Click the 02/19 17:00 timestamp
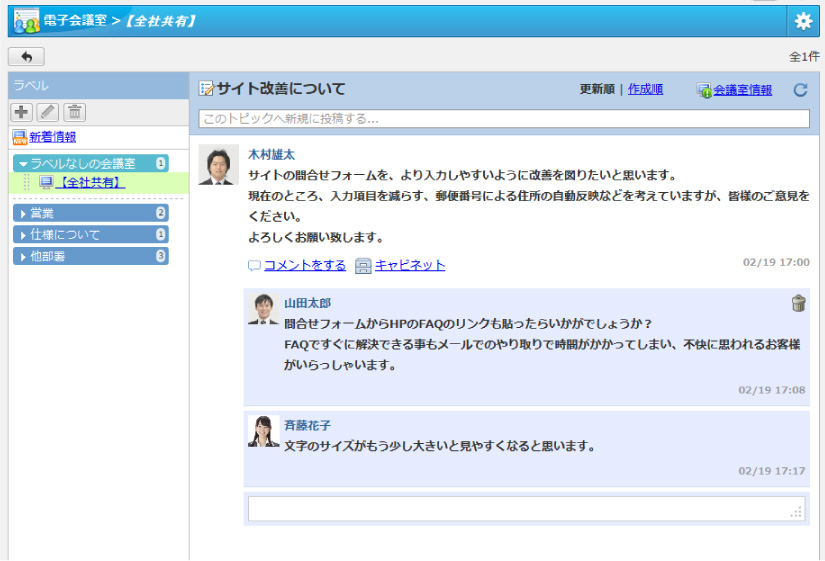The image size is (825, 561). pyautogui.click(x=776, y=262)
